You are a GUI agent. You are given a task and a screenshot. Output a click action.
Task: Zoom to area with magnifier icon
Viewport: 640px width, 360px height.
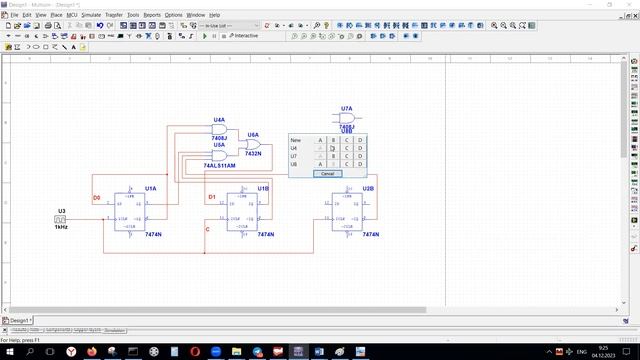(x=513, y=25)
